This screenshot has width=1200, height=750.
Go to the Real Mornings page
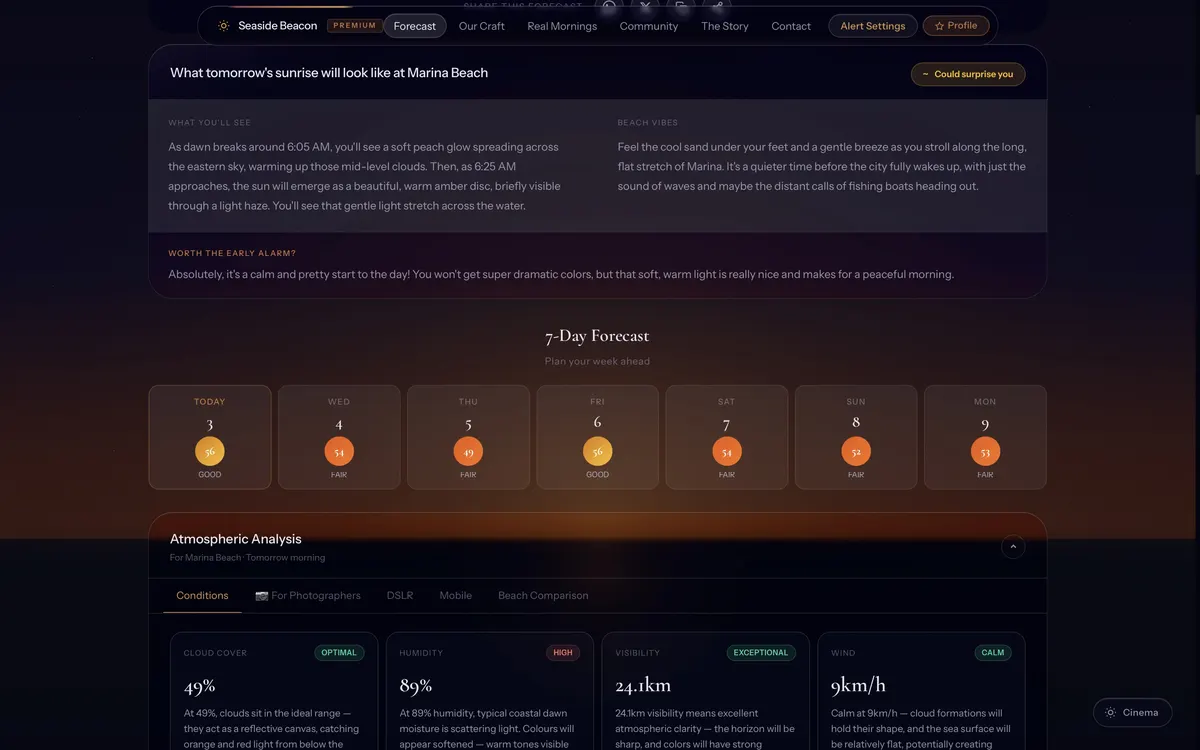coord(562,26)
